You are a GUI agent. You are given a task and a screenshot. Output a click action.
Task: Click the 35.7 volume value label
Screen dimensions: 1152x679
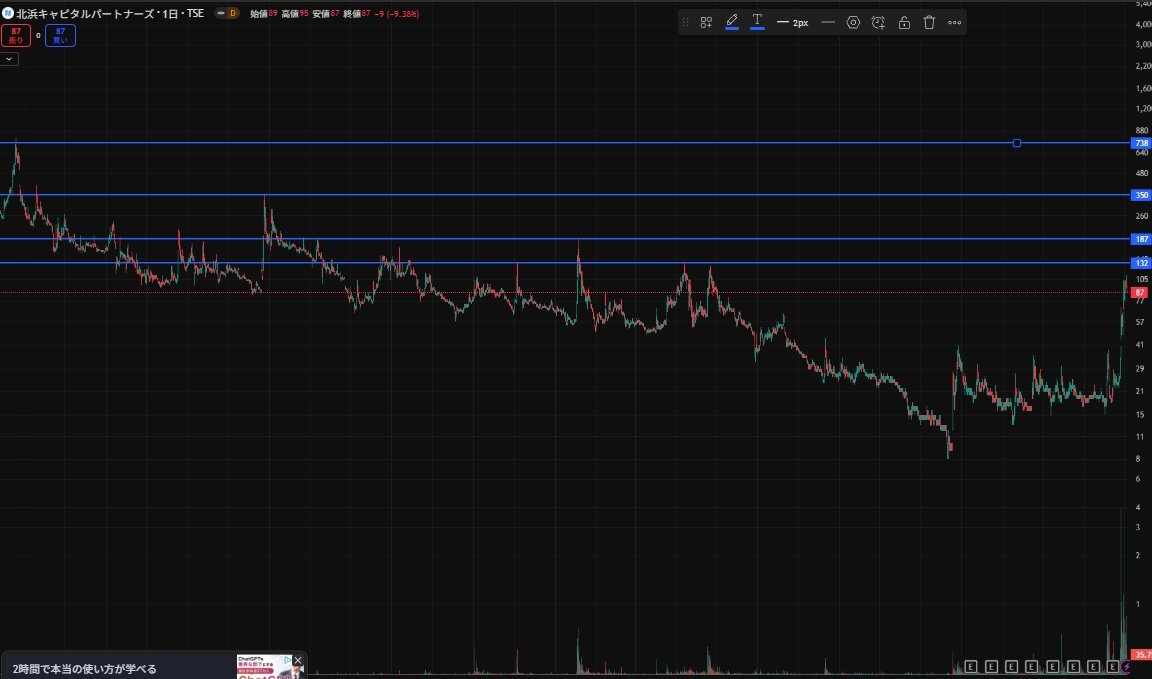click(1141, 655)
